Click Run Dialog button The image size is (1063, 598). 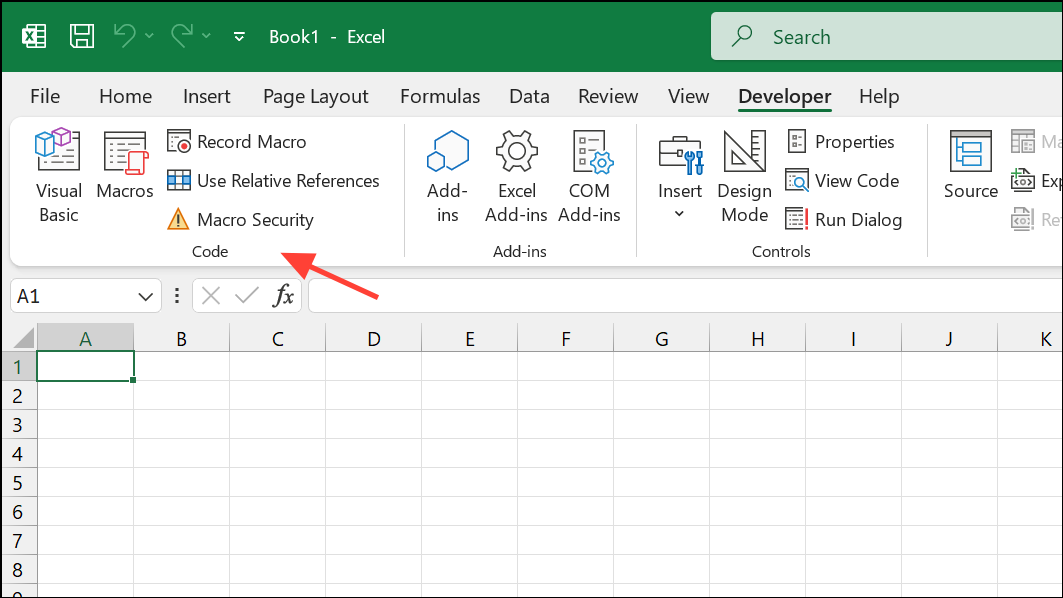click(x=844, y=220)
